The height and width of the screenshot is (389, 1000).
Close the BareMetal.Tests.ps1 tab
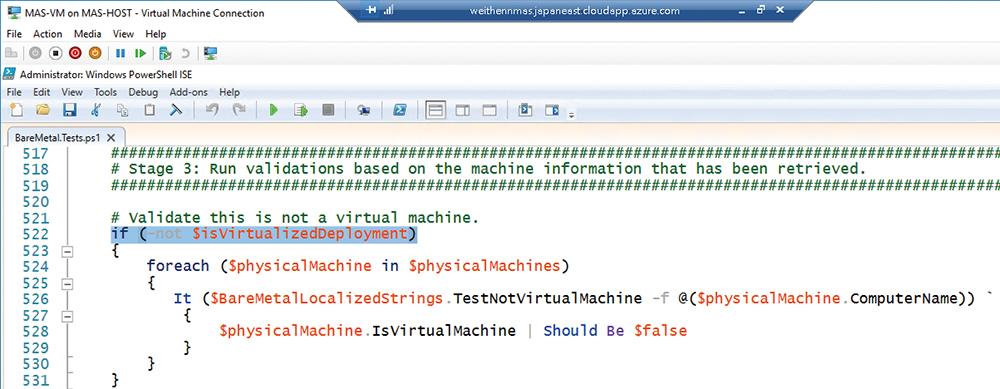tap(111, 137)
